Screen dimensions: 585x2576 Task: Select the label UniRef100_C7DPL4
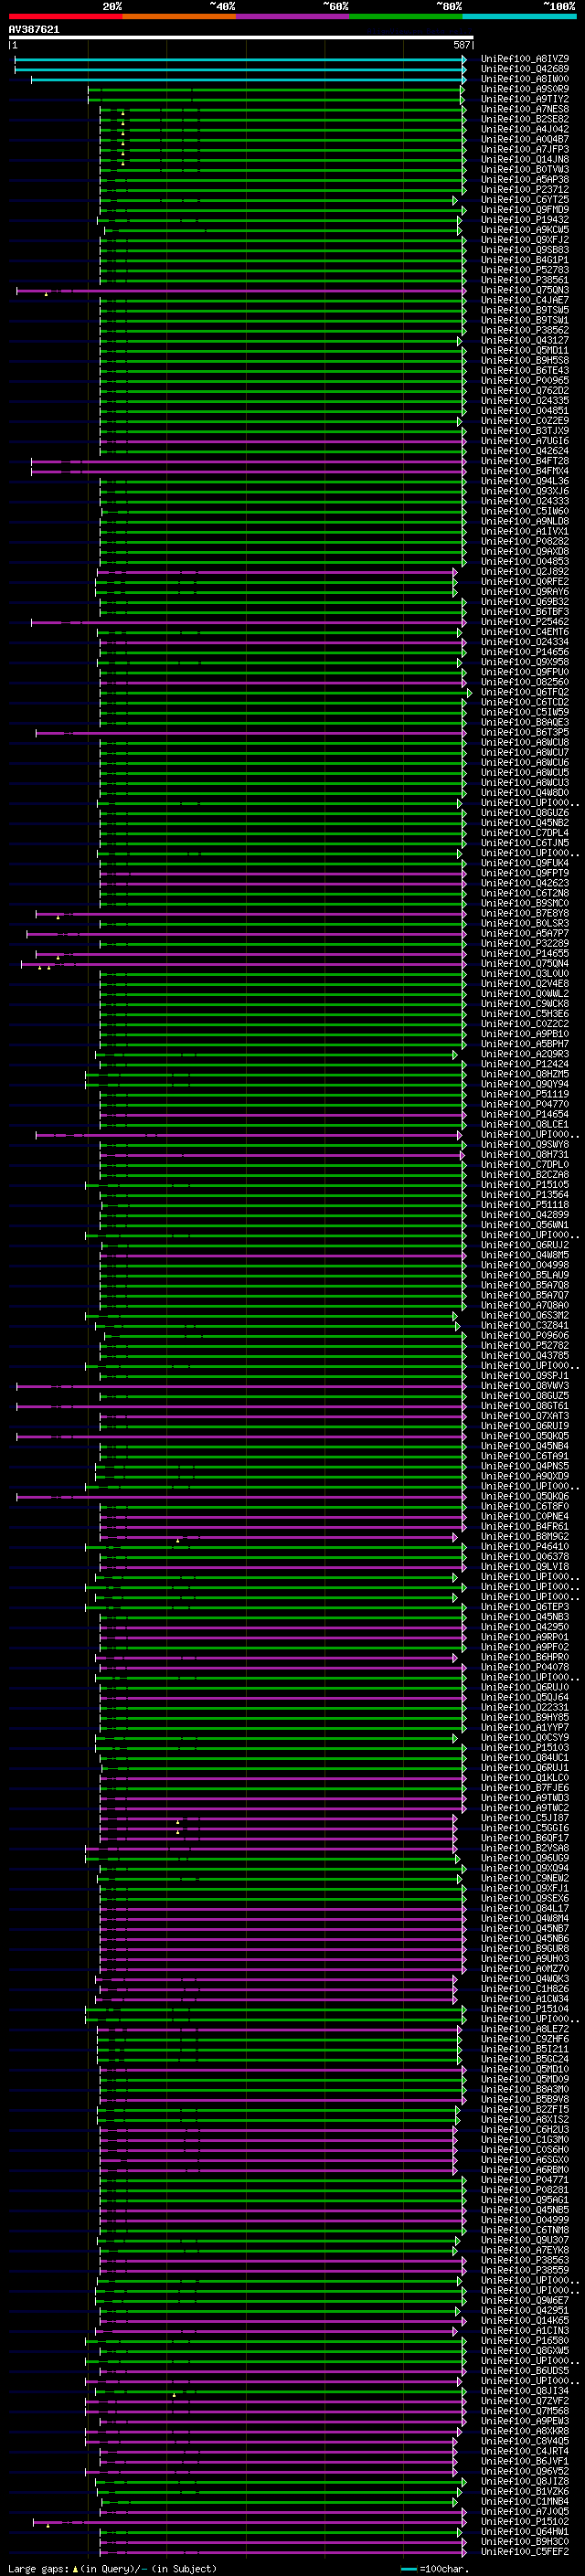click(x=525, y=833)
